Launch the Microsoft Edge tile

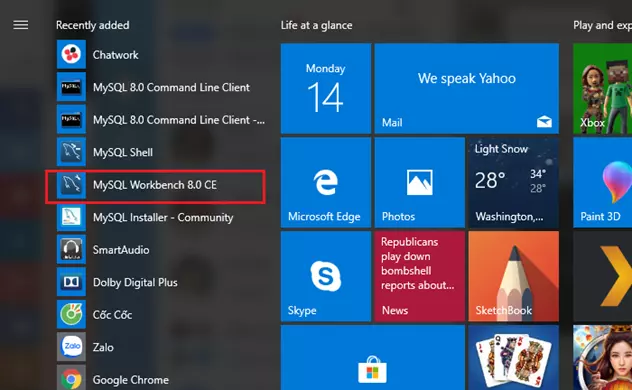[x=326, y=183]
